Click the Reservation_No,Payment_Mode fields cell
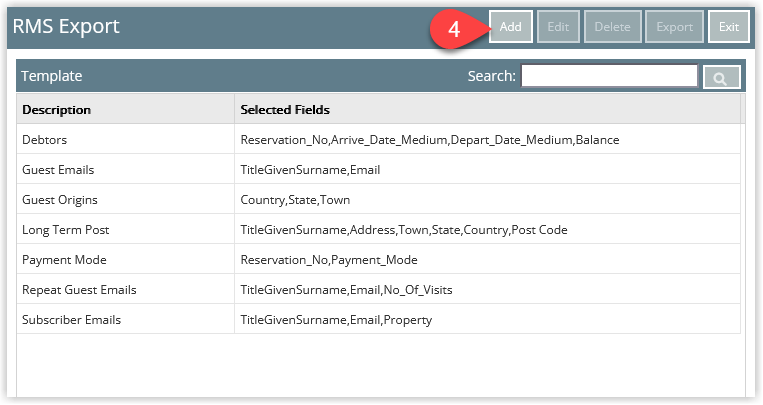 [488, 259]
